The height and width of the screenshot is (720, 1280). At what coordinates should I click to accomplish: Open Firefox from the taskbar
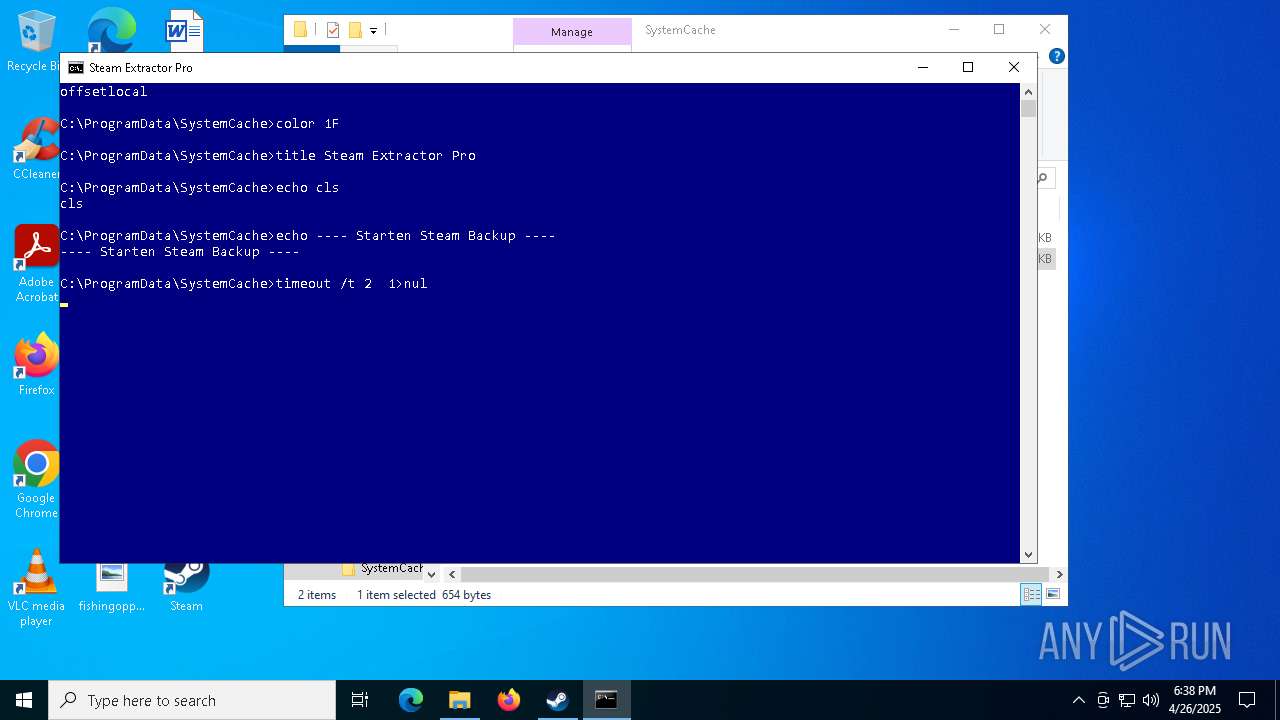point(509,700)
